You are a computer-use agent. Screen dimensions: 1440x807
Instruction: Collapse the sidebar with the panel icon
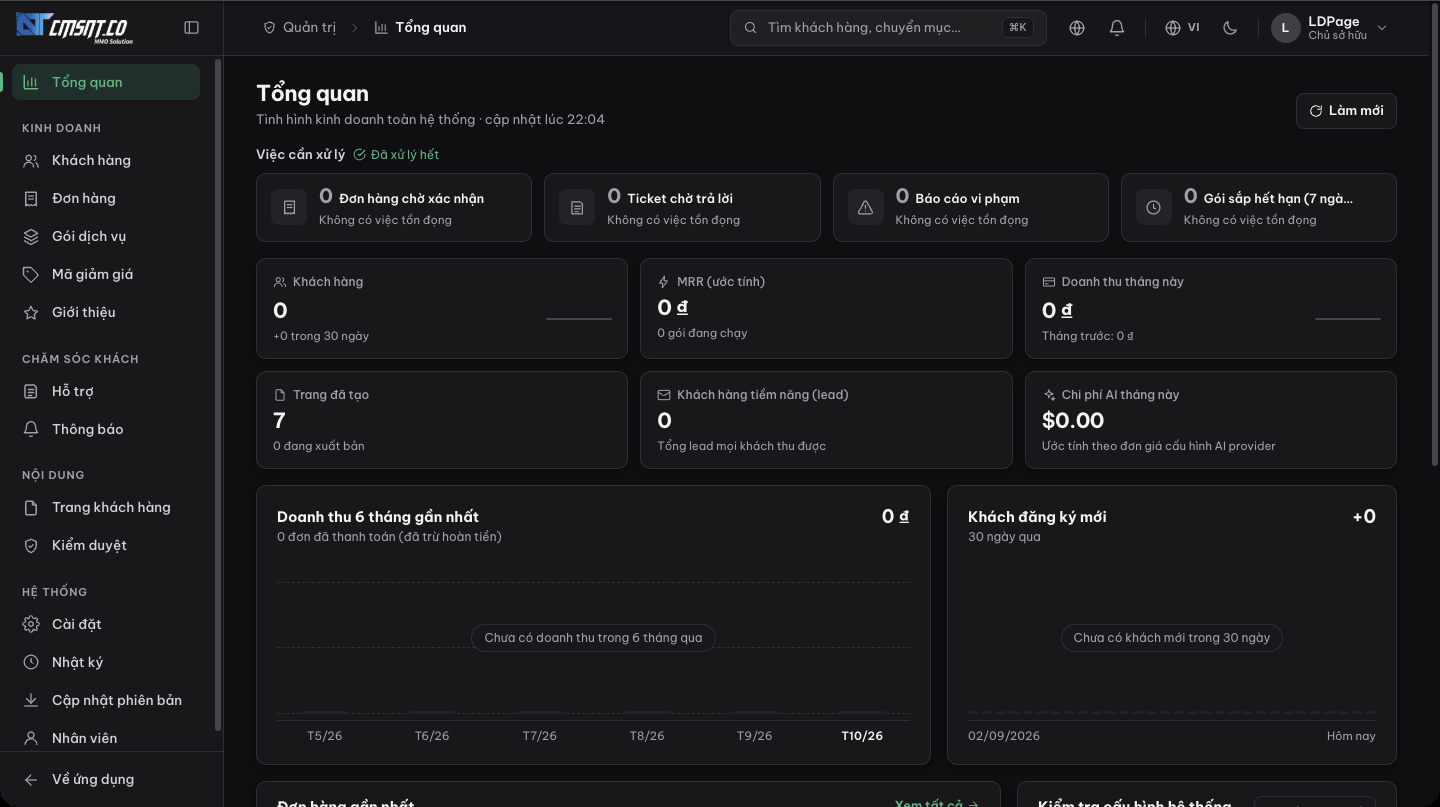tap(192, 28)
